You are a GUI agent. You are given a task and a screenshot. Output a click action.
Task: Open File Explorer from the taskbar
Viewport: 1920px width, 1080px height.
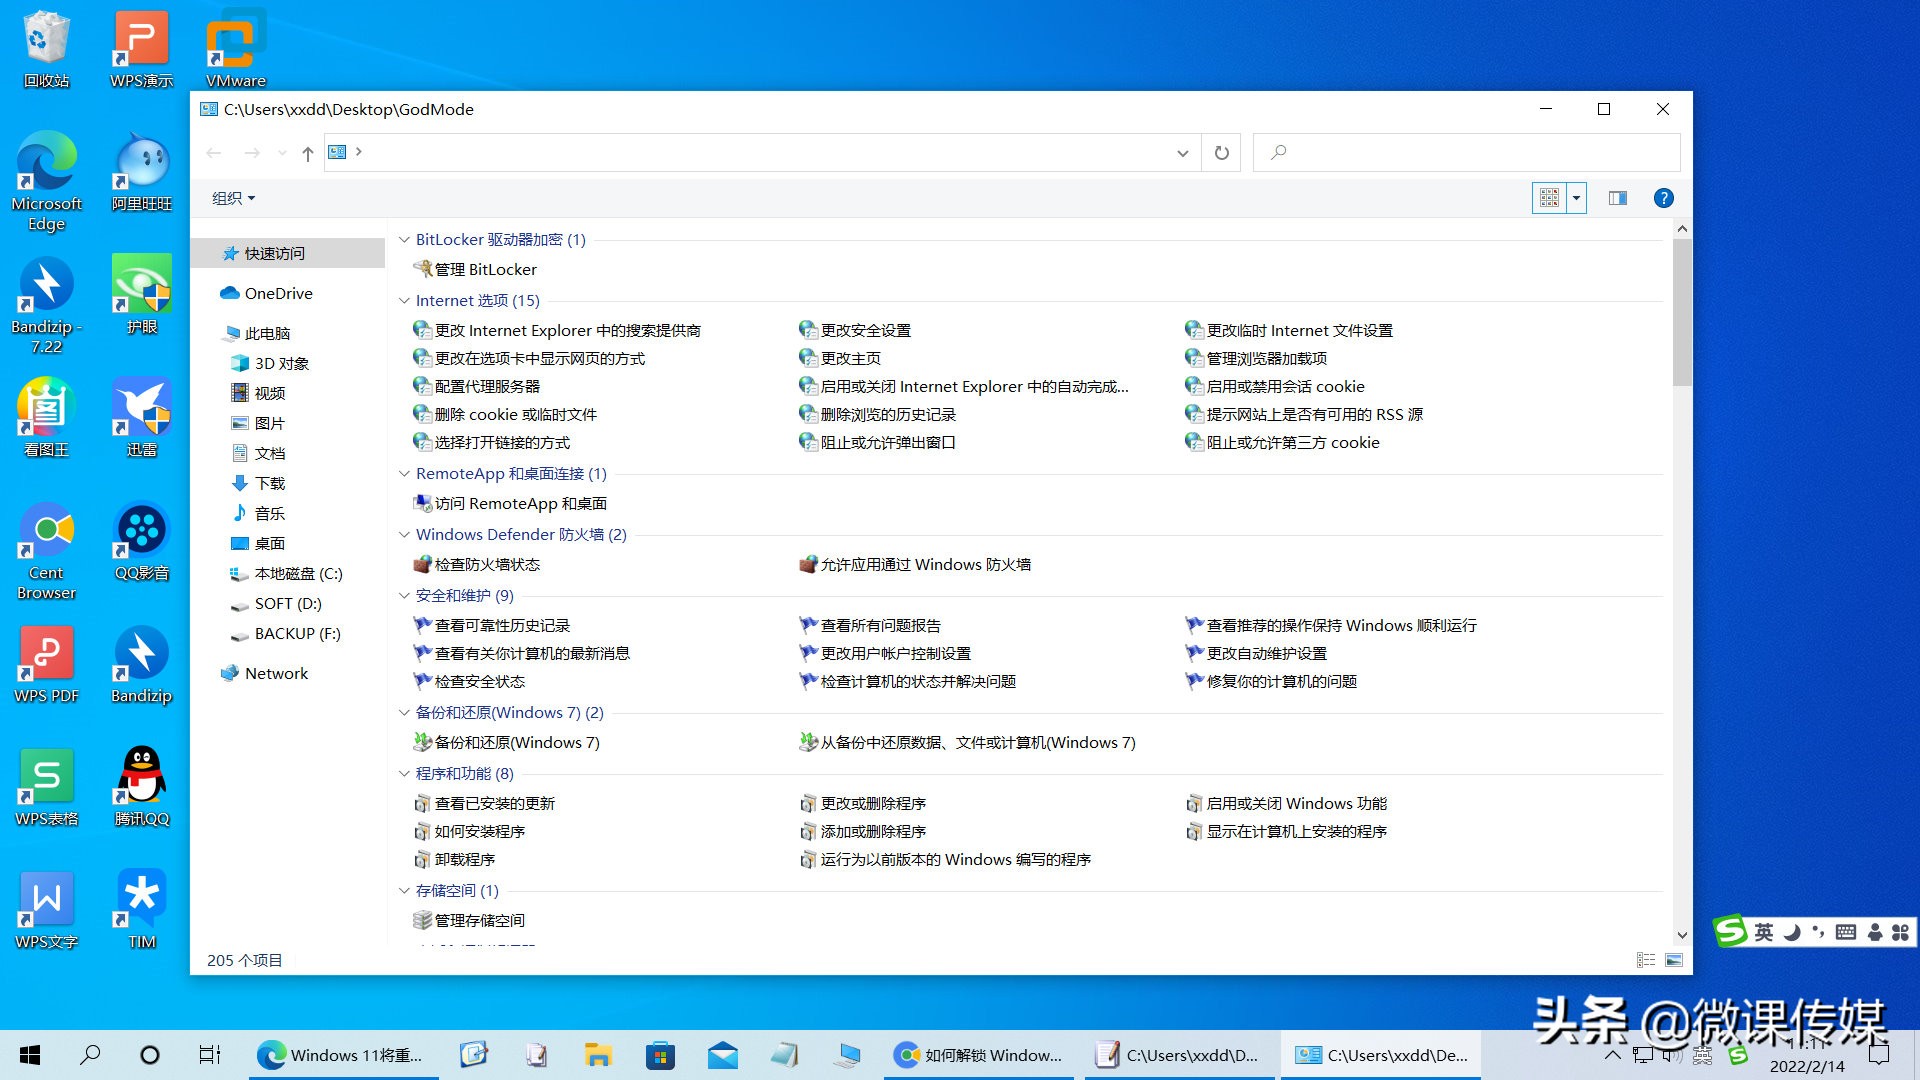point(598,1055)
